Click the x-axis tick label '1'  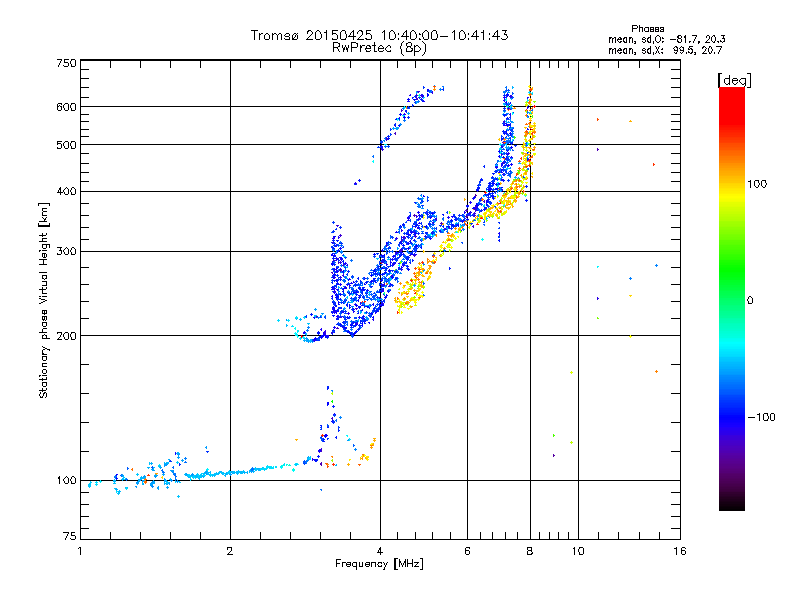80,551
